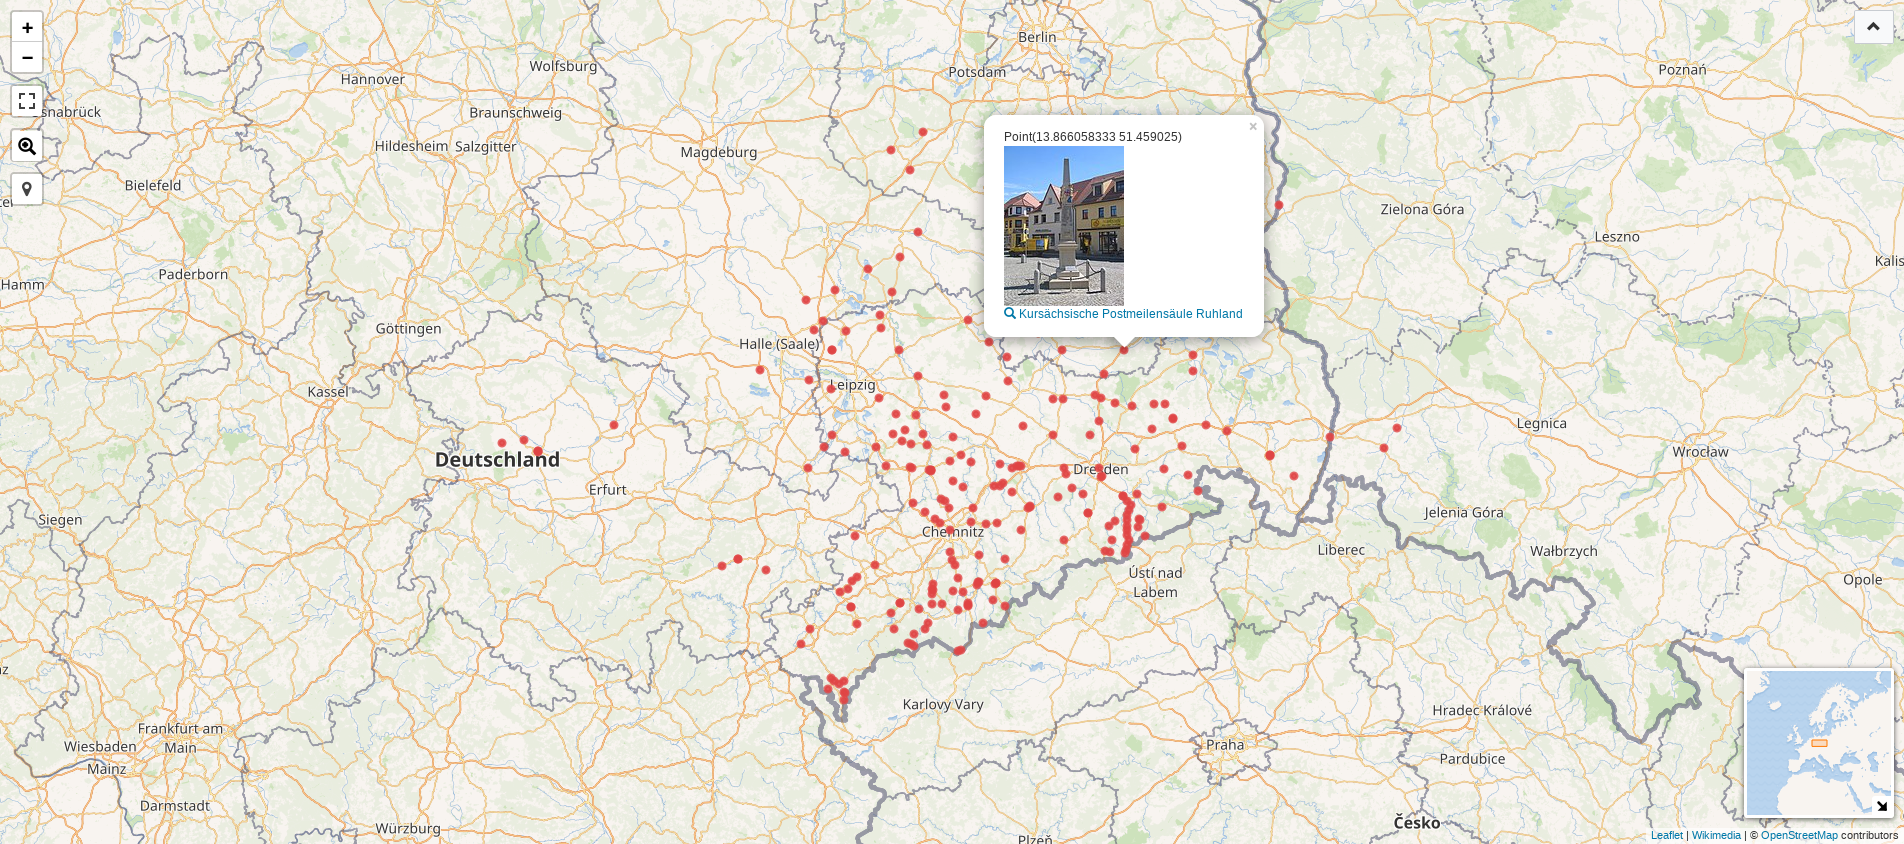Toggle fullscreen map view
The height and width of the screenshot is (844, 1904).
(x=27, y=101)
